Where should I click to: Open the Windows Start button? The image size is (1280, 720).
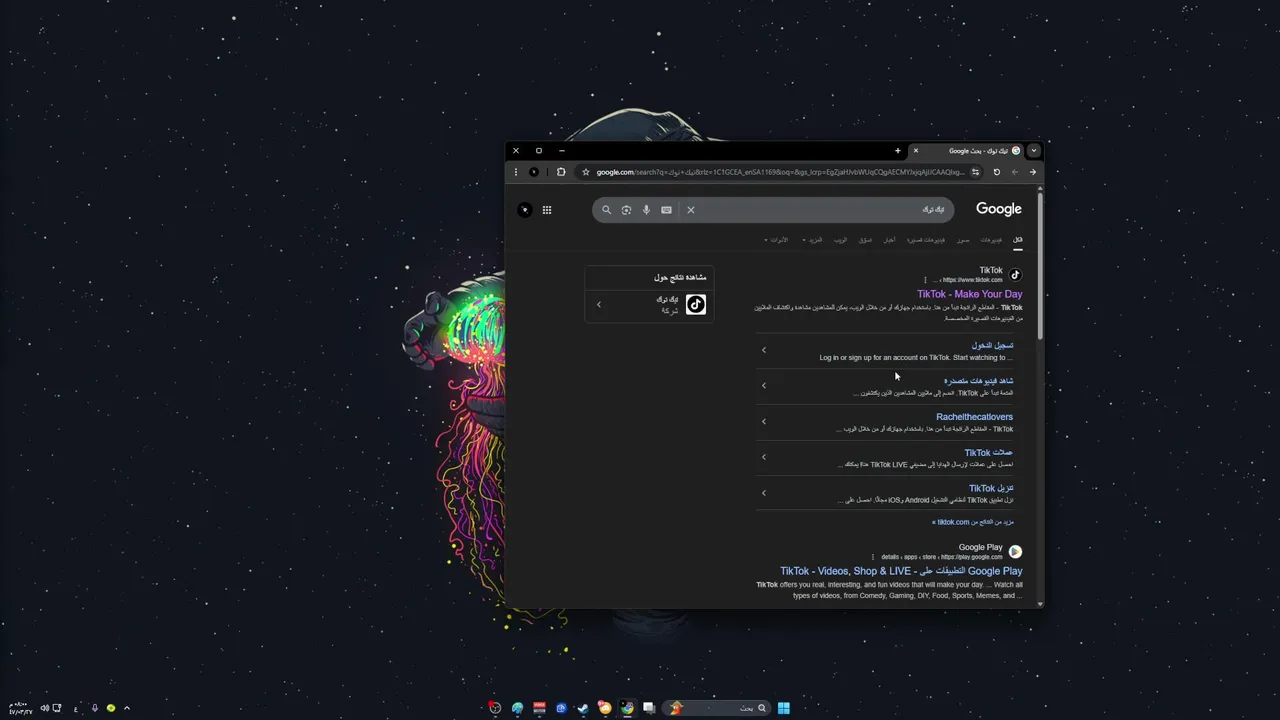(x=784, y=708)
